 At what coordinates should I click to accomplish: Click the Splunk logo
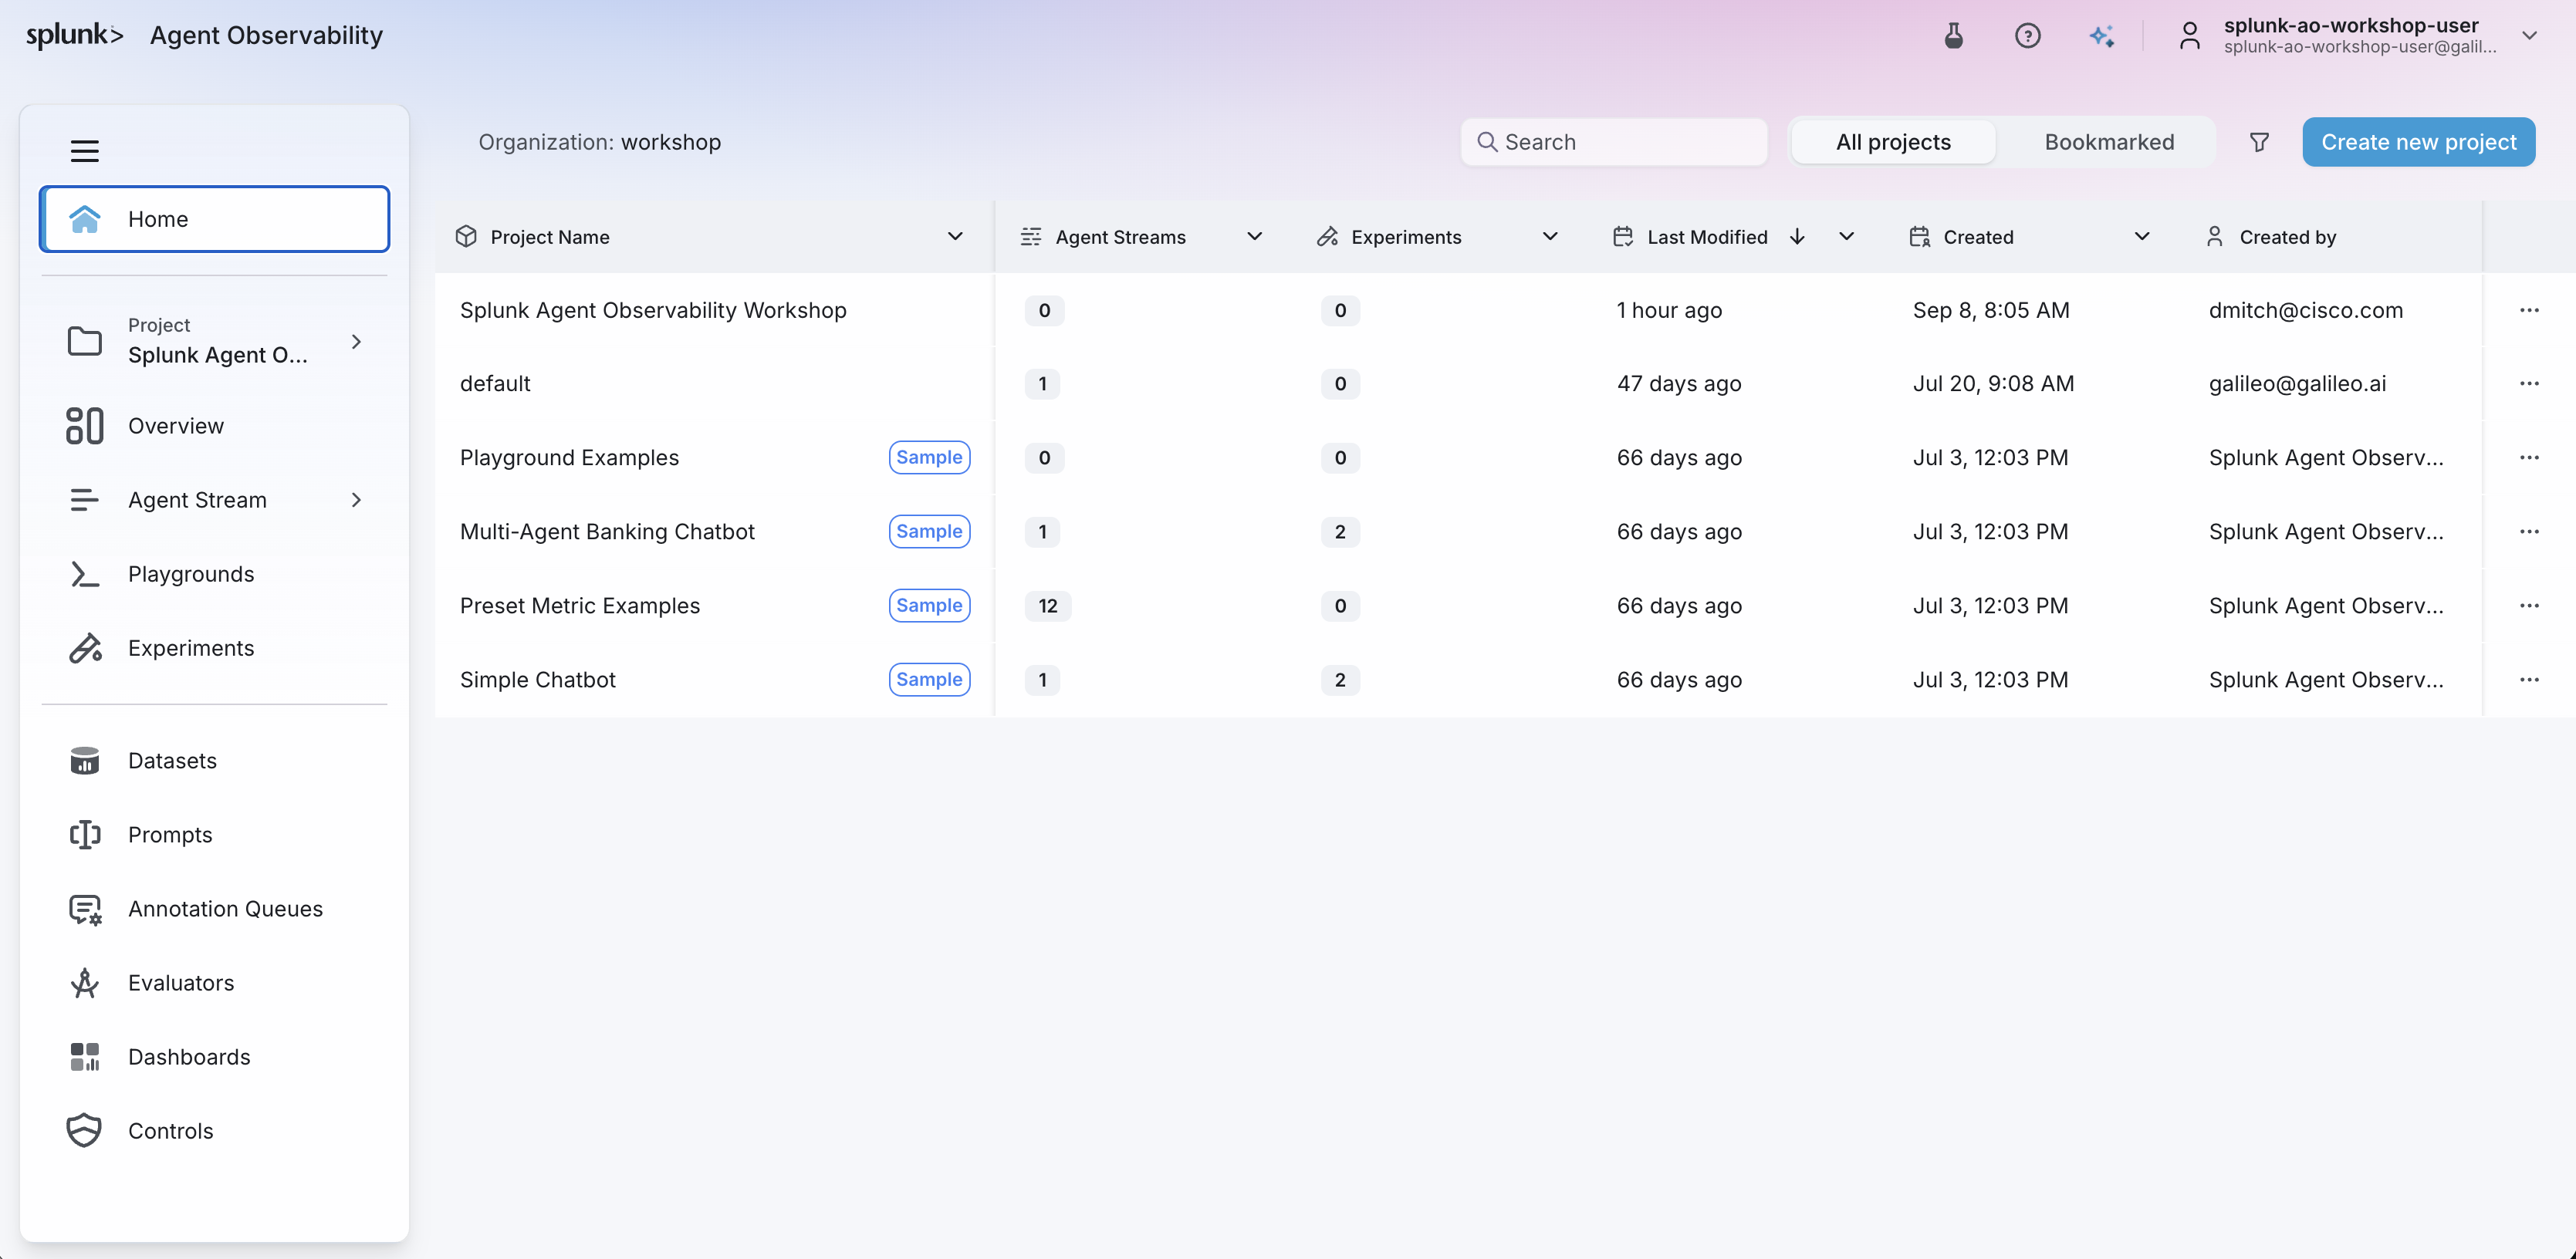click(75, 35)
